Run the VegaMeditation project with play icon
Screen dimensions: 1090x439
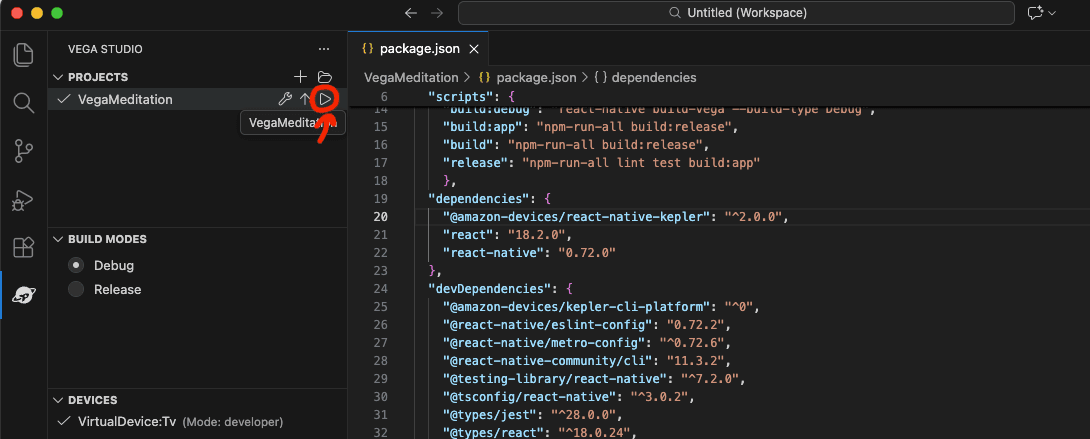click(325, 99)
